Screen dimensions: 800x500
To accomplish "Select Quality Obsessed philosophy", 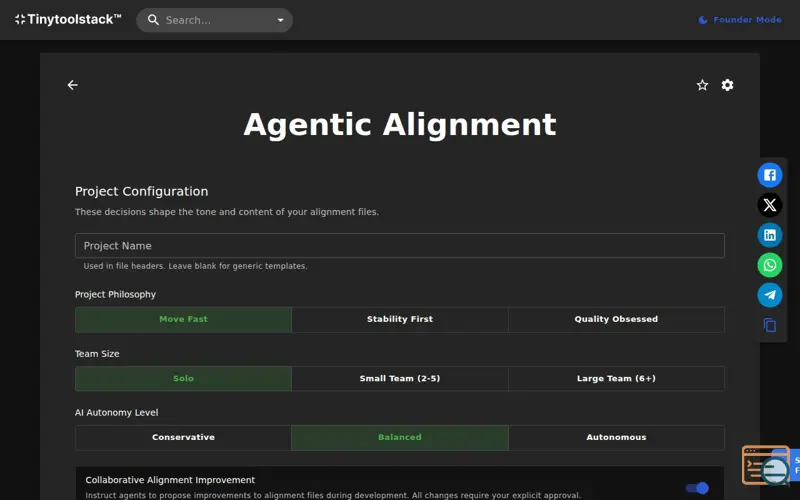I will (616, 319).
